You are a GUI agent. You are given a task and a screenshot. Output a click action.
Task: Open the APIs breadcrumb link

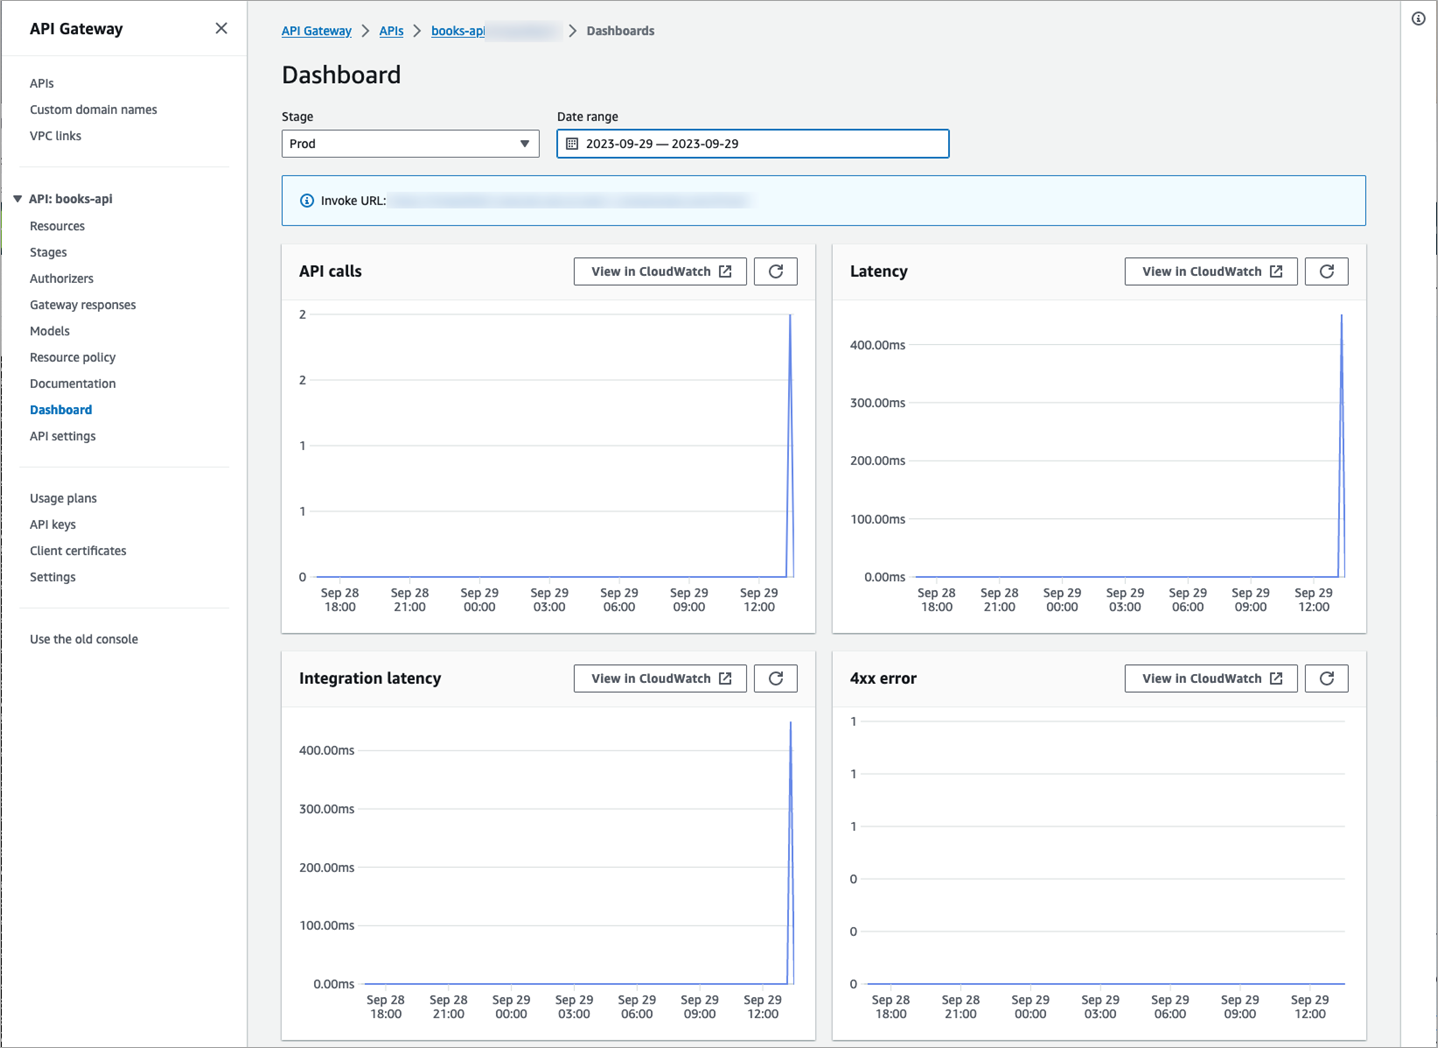point(391,31)
